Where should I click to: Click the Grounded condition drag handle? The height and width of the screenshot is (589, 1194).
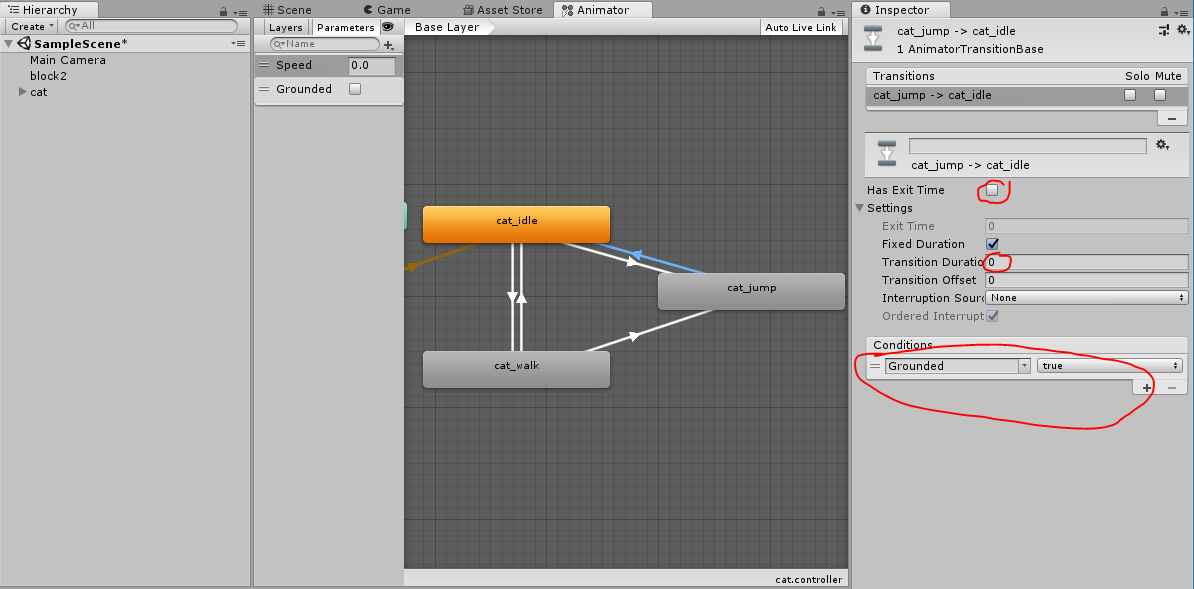coord(875,367)
